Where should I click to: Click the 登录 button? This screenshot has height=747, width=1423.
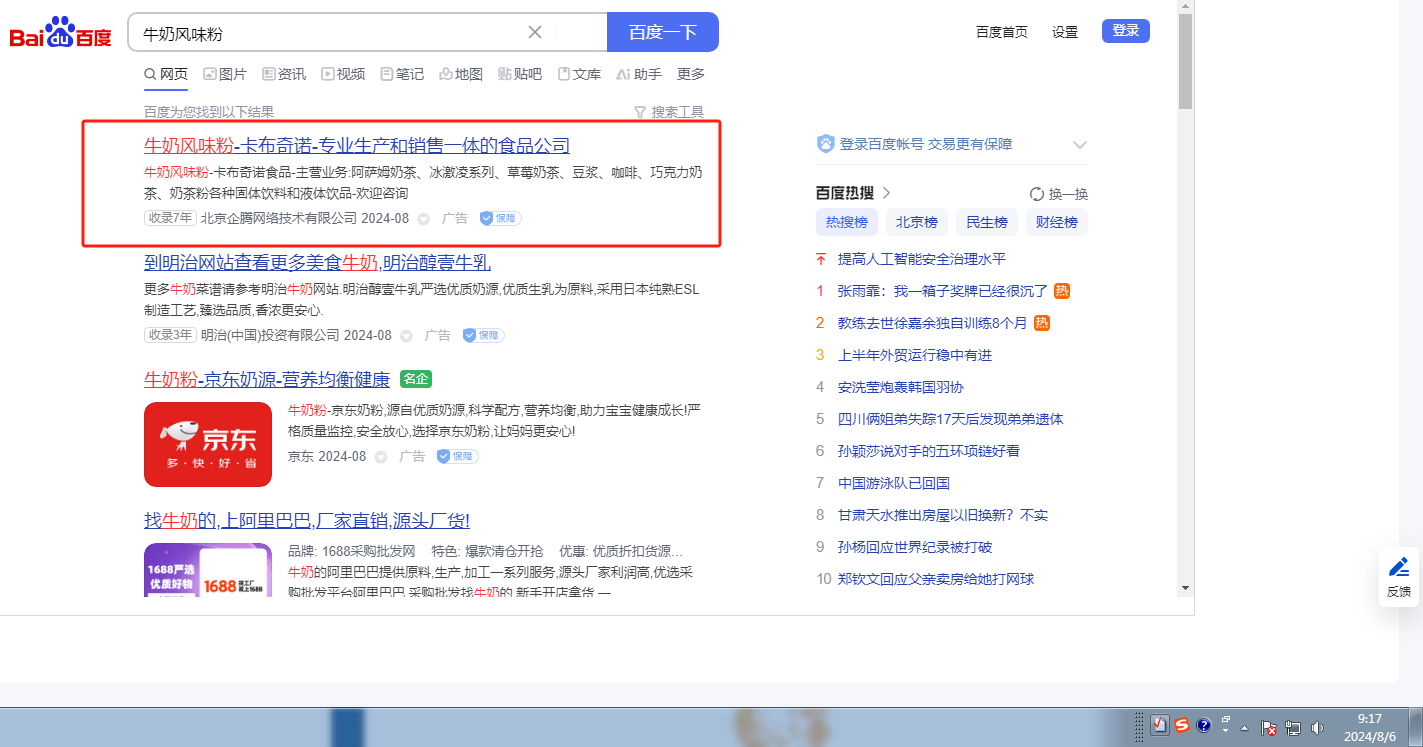click(x=1126, y=31)
